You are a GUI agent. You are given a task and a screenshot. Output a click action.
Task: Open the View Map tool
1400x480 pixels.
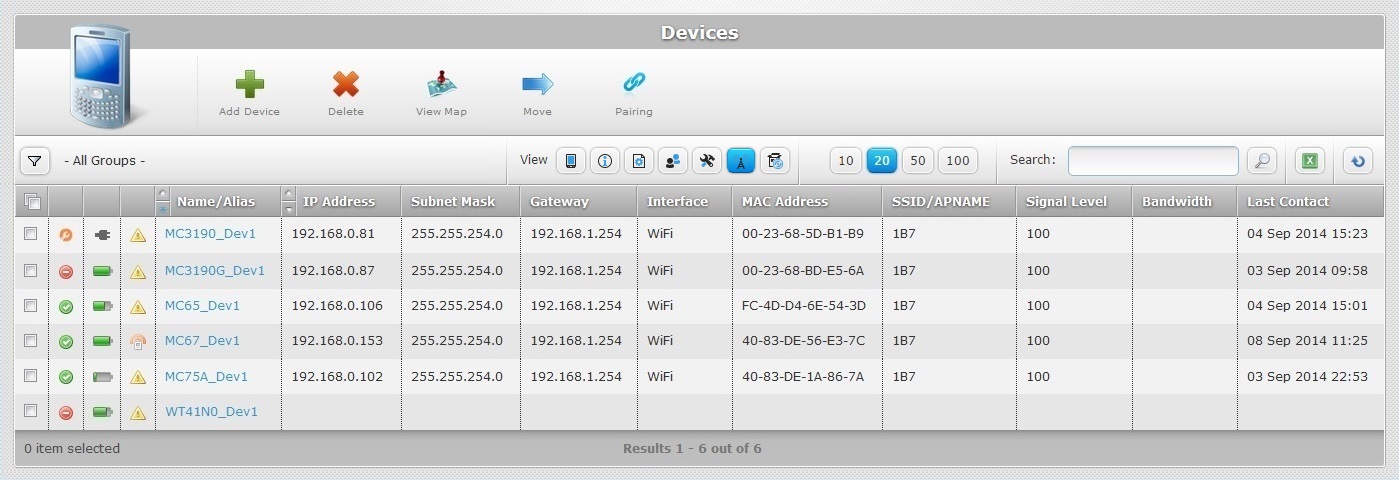(441, 84)
